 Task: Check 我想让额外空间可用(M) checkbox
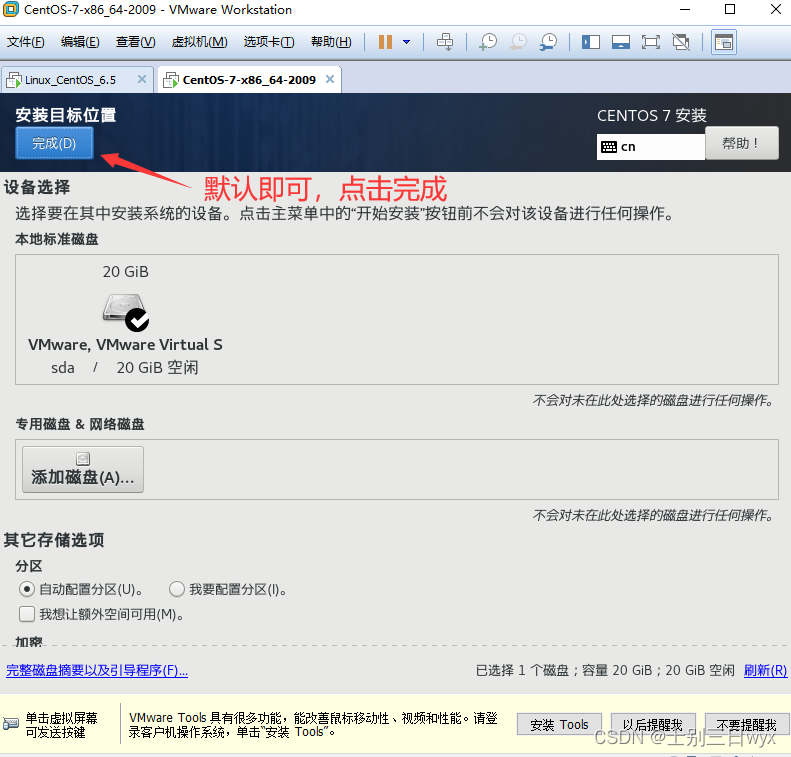tap(27, 614)
